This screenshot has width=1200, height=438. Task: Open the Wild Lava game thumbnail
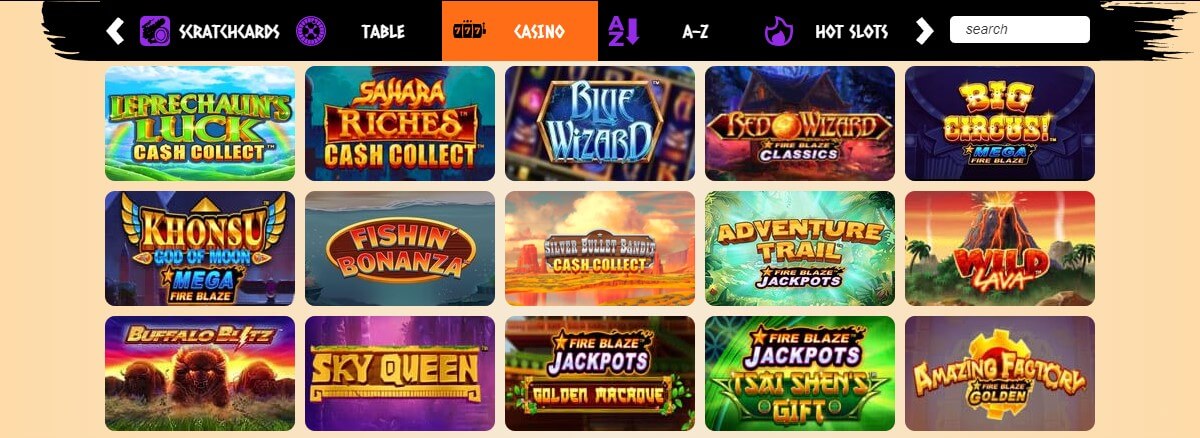tap(1000, 248)
